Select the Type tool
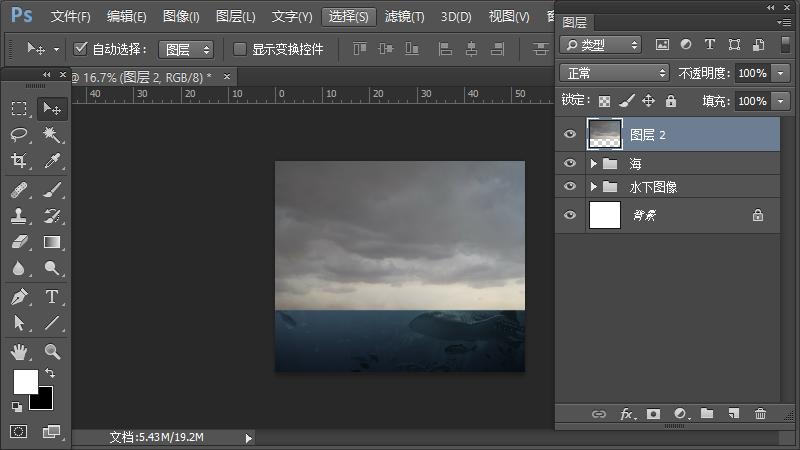The width and height of the screenshot is (800, 450). [52, 296]
